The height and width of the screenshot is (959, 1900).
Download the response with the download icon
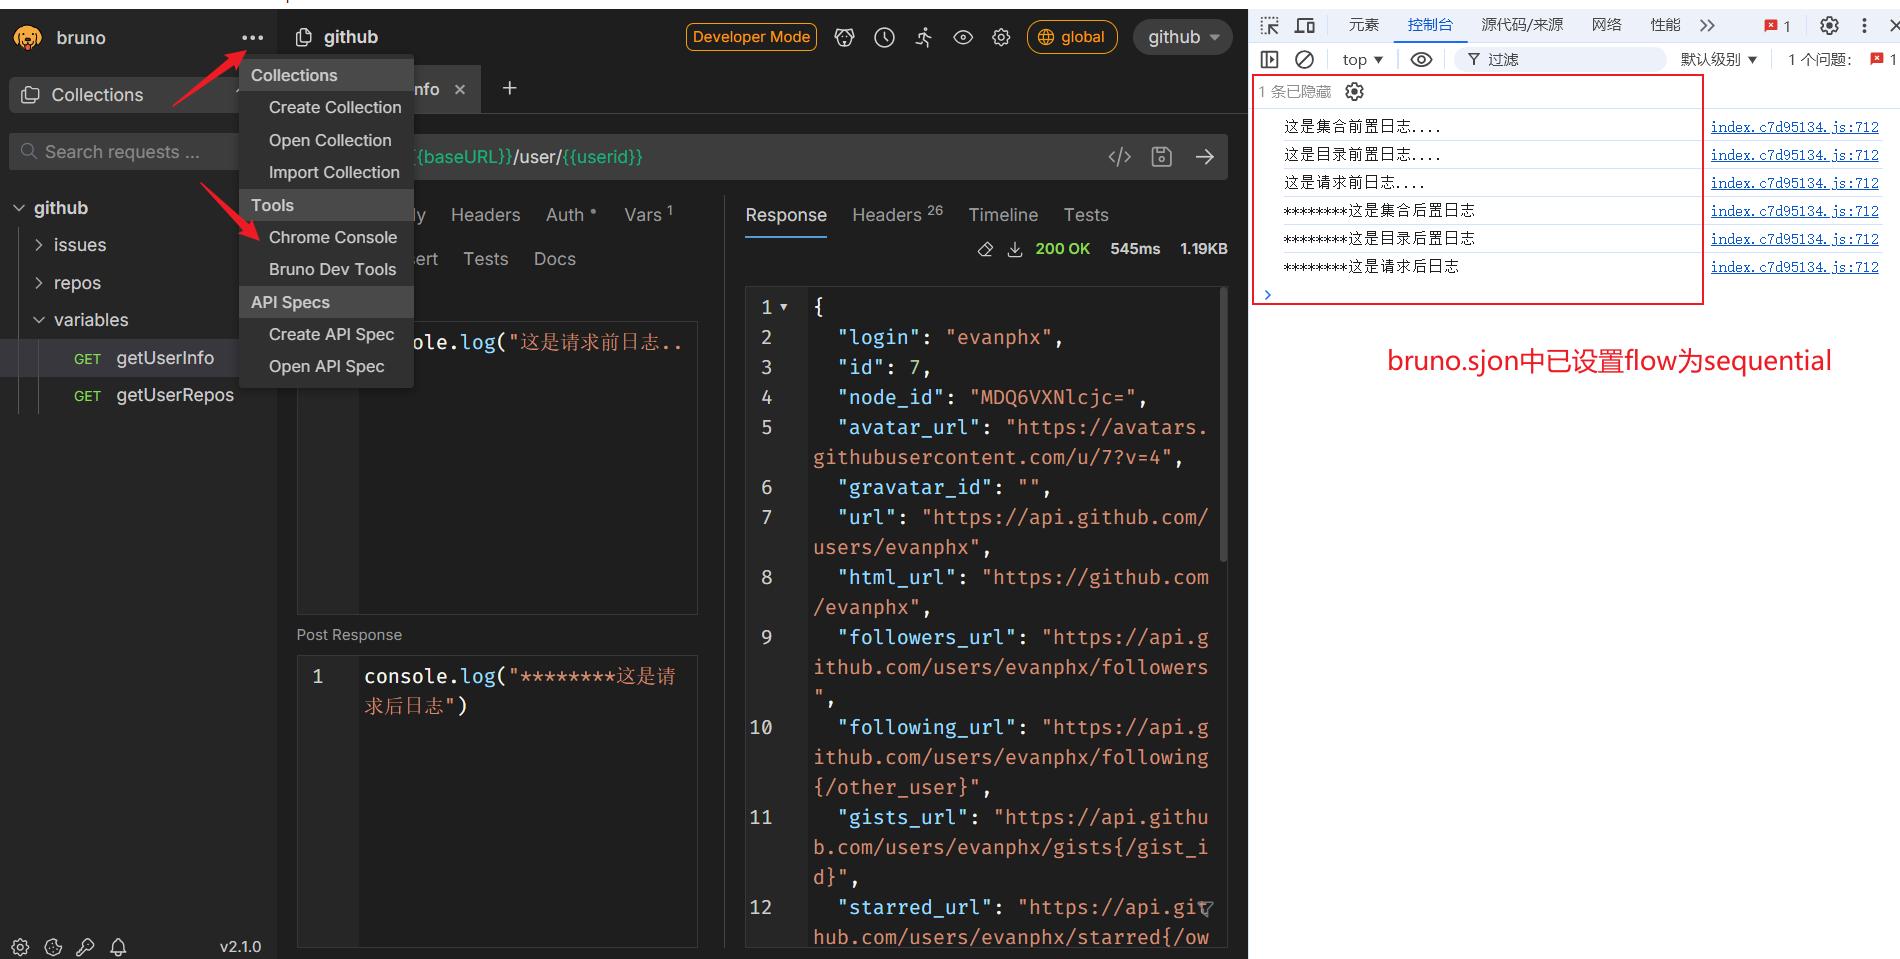pyautogui.click(x=1015, y=249)
